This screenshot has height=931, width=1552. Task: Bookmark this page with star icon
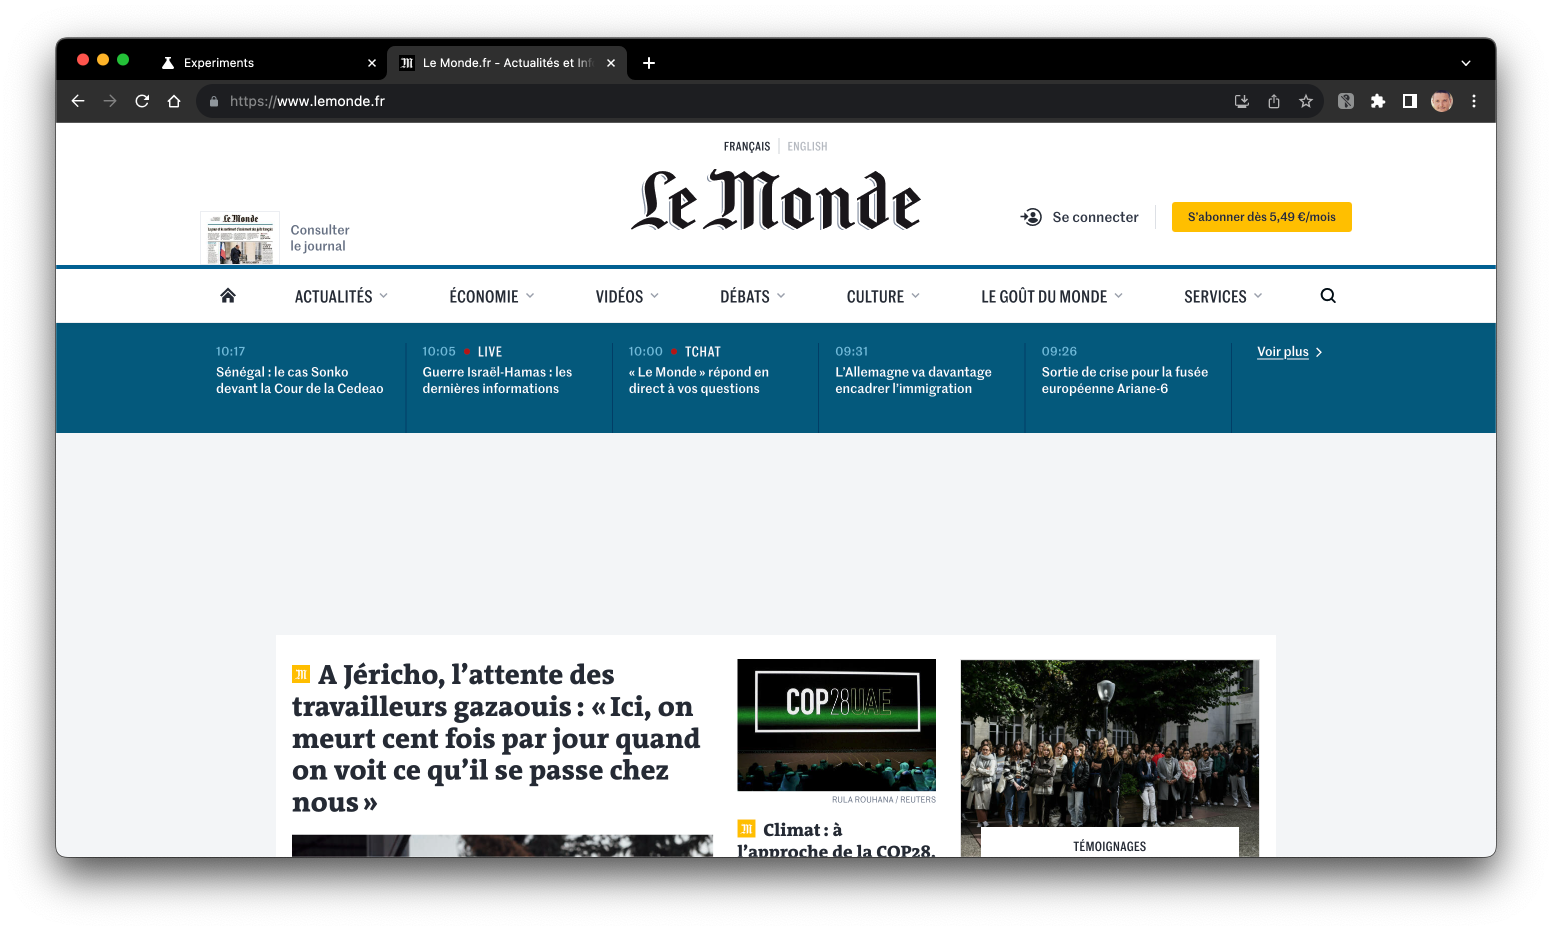(1306, 101)
